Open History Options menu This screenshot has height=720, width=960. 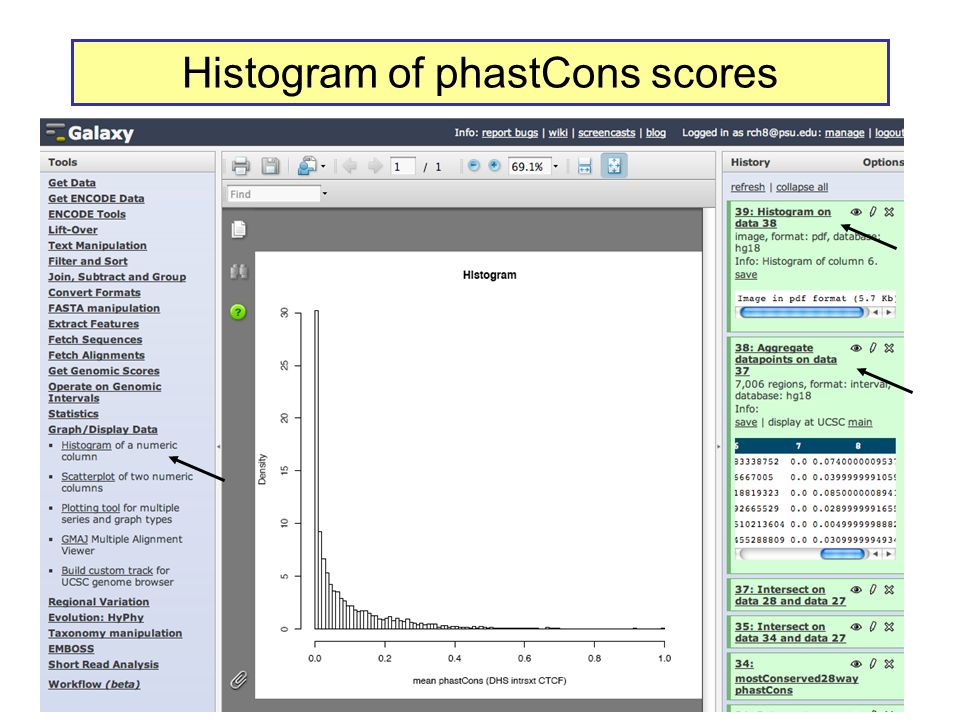[x=882, y=162]
